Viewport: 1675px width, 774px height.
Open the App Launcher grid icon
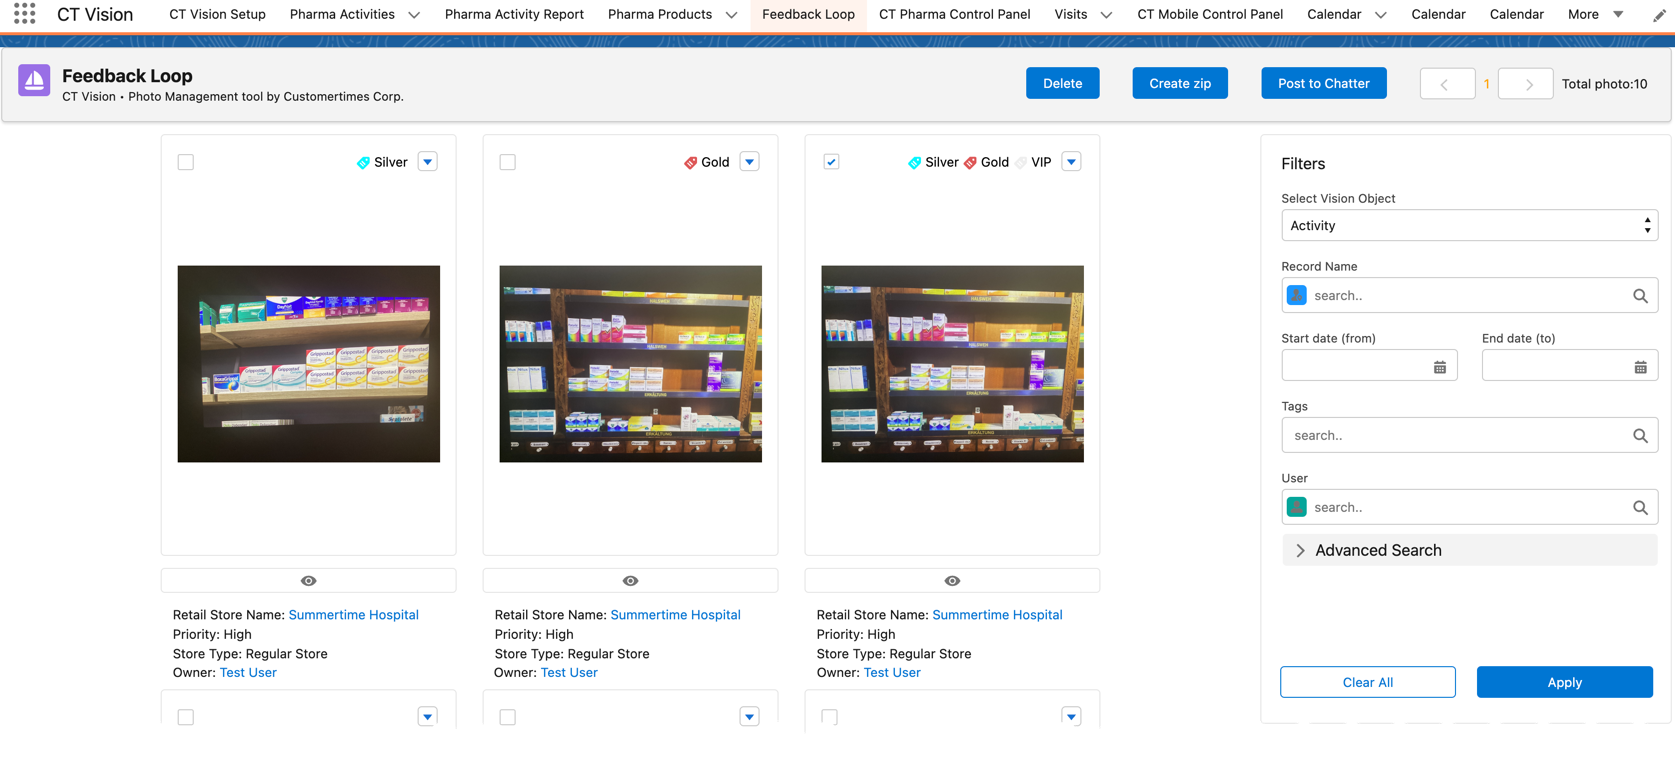pyautogui.click(x=25, y=14)
